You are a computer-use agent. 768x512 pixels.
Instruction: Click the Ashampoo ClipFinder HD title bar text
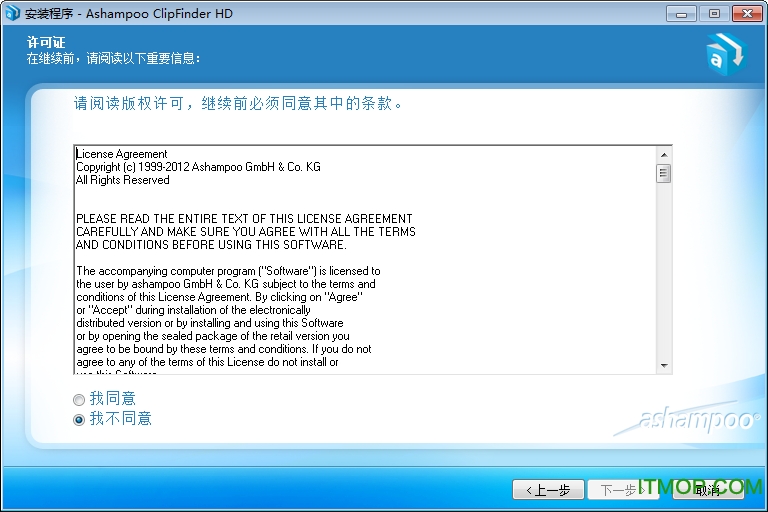click(x=160, y=14)
